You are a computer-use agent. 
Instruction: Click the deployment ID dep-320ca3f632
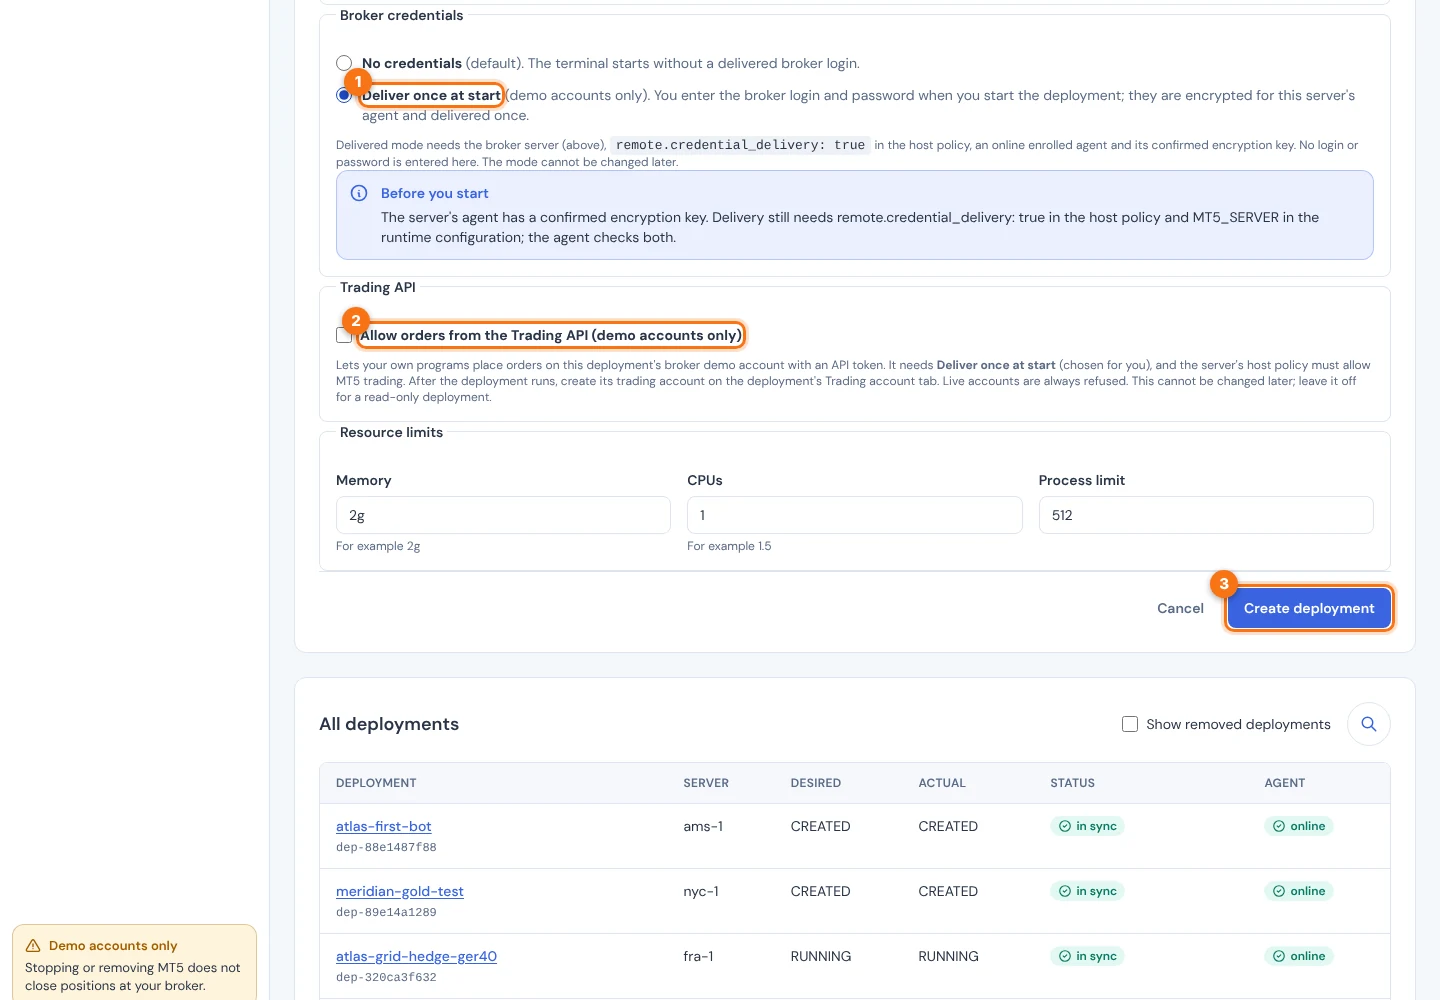coord(386,977)
